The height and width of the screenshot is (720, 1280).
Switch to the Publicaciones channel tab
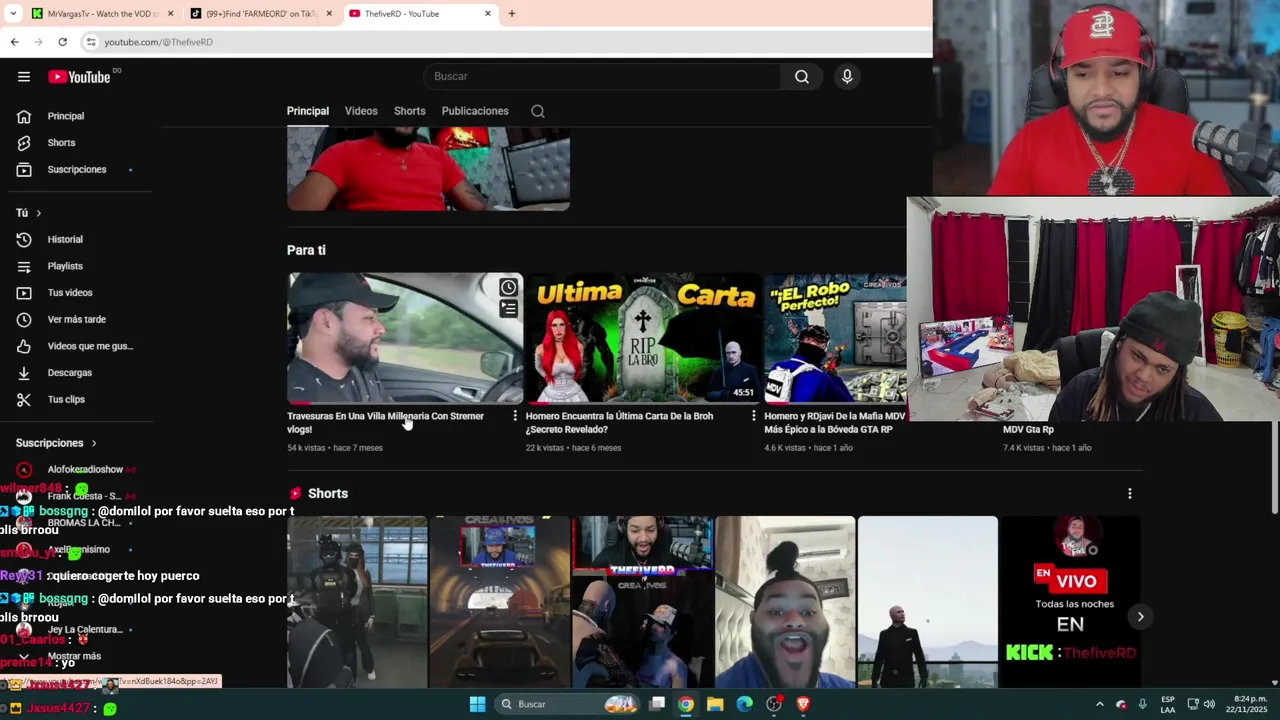tap(475, 111)
